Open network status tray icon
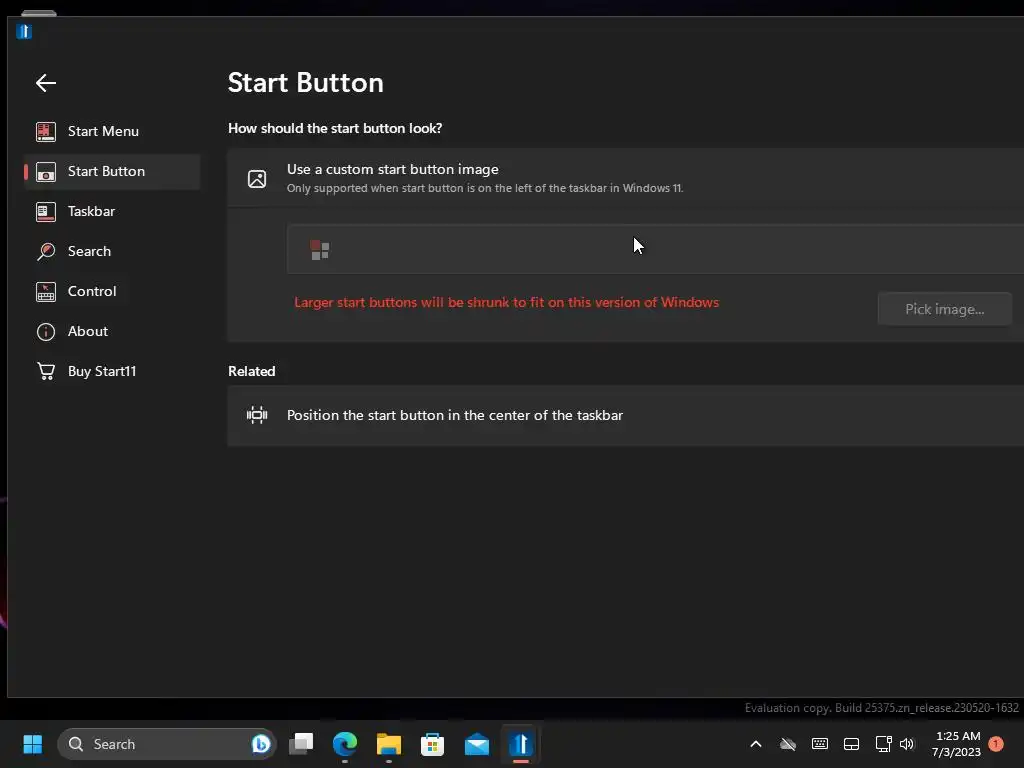Screen dimensions: 1024x768 883,744
